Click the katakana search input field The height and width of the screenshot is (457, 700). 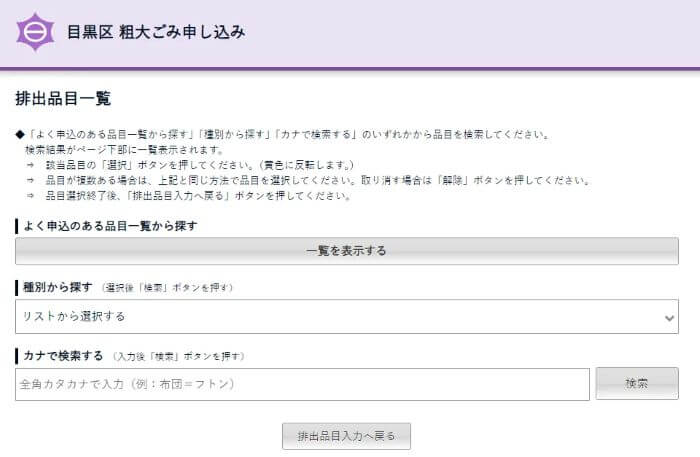coord(302,384)
